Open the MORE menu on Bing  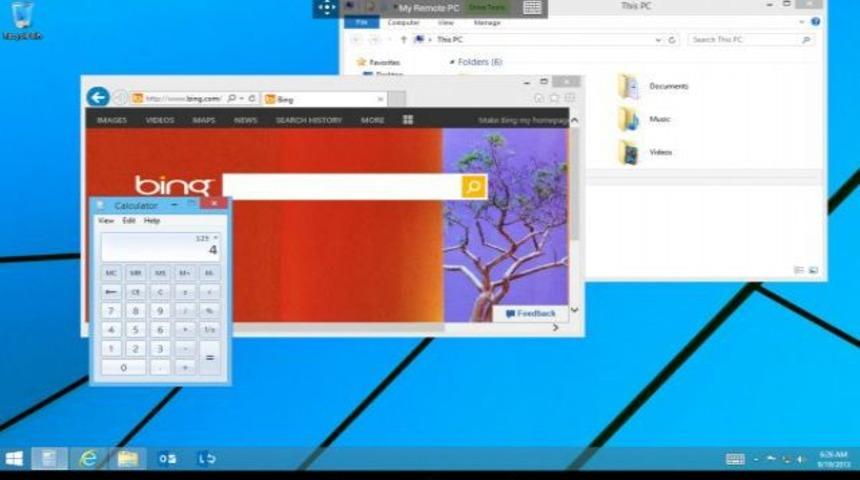click(x=372, y=120)
